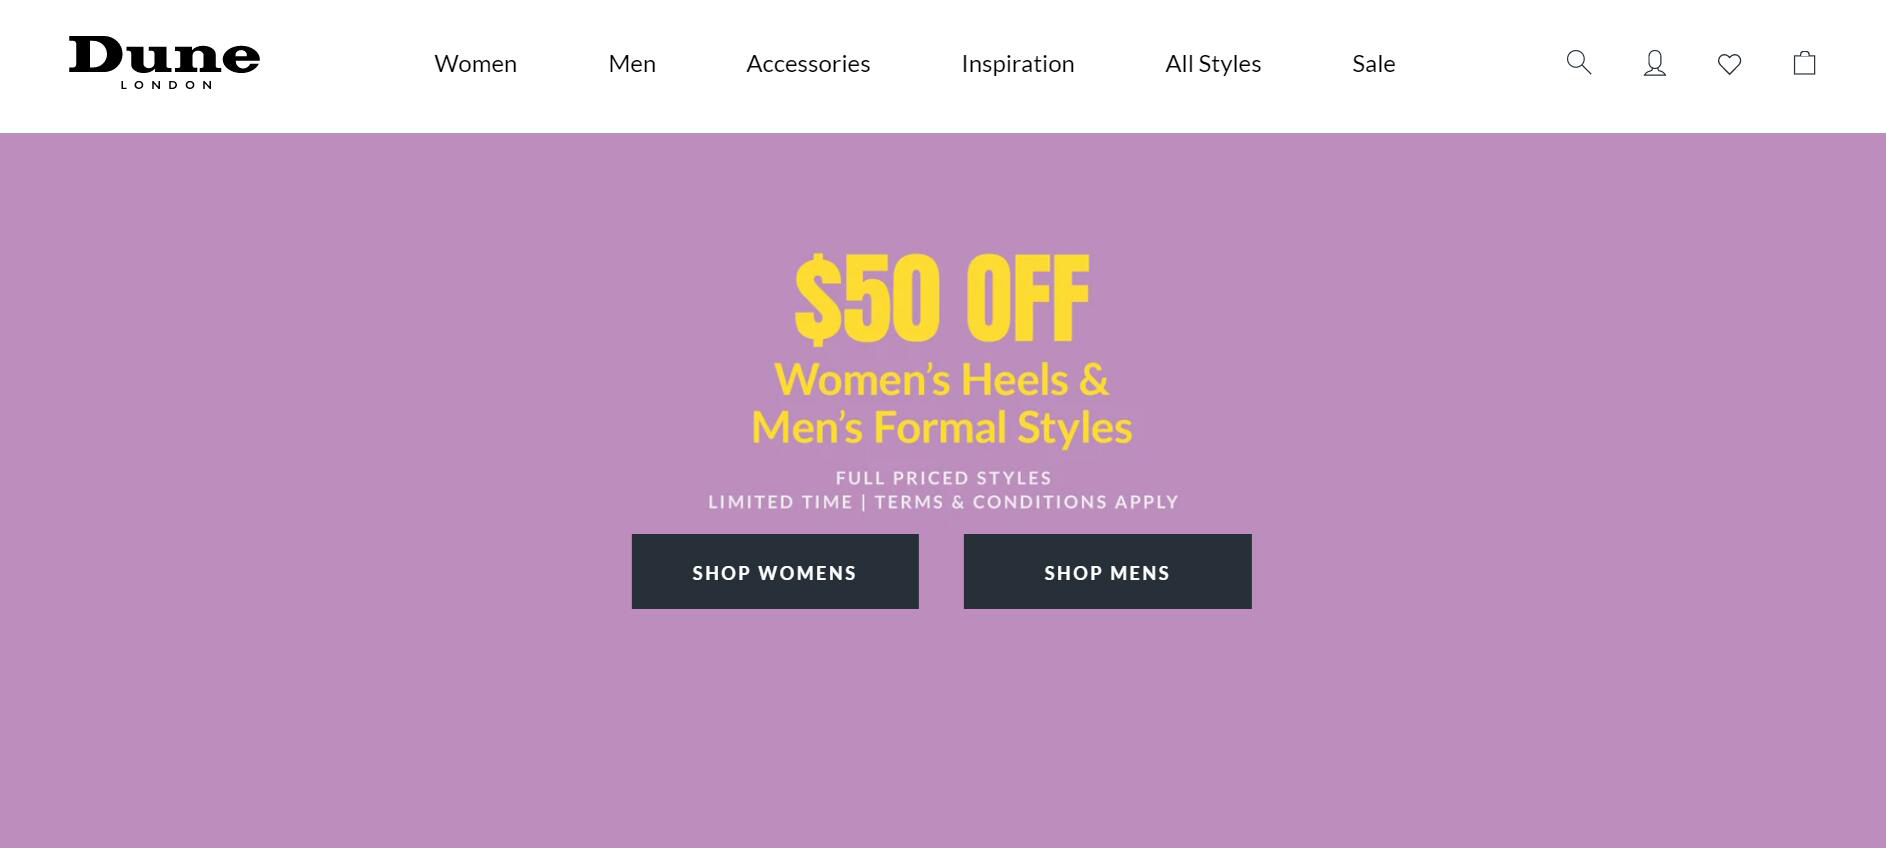Open the Men menu

tap(632, 64)
